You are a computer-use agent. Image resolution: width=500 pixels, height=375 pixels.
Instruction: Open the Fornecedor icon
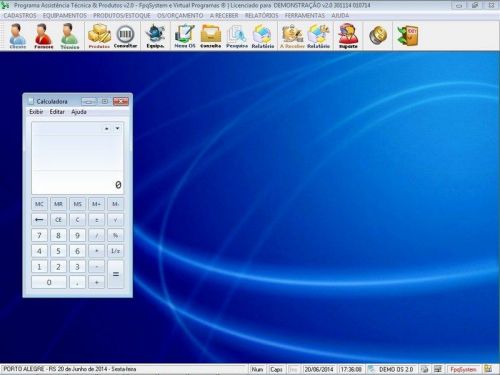click(x=44, y=36)
